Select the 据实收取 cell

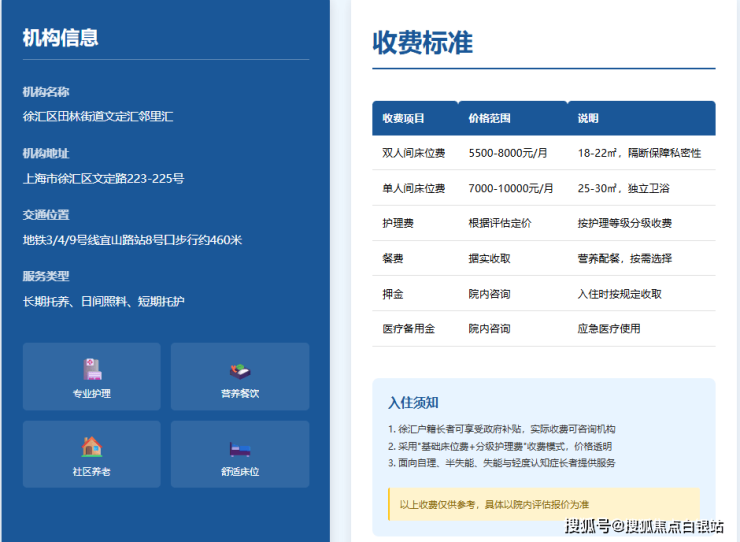coord(489,258)
